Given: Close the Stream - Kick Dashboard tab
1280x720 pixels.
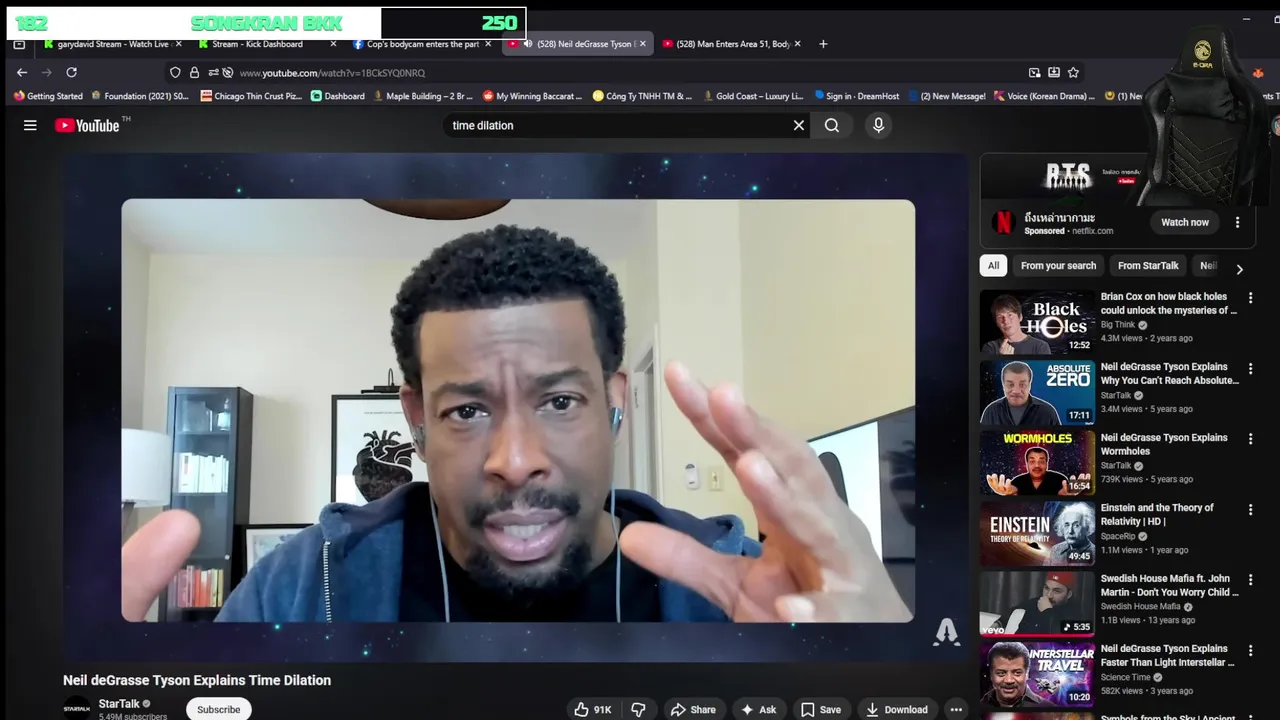Looking at the screenshot, I should pos(333,44).
